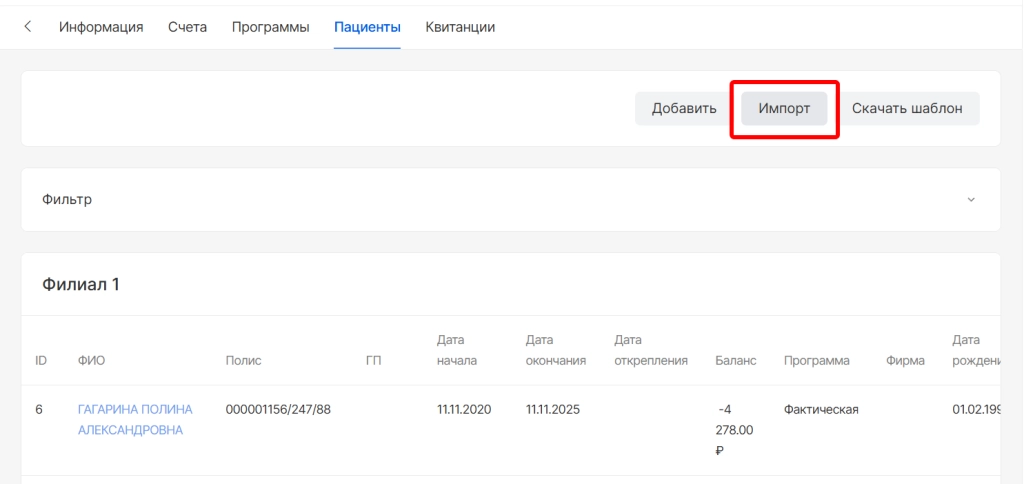
Task: Expand the Фильтр panel chevron
Action: 970,200
